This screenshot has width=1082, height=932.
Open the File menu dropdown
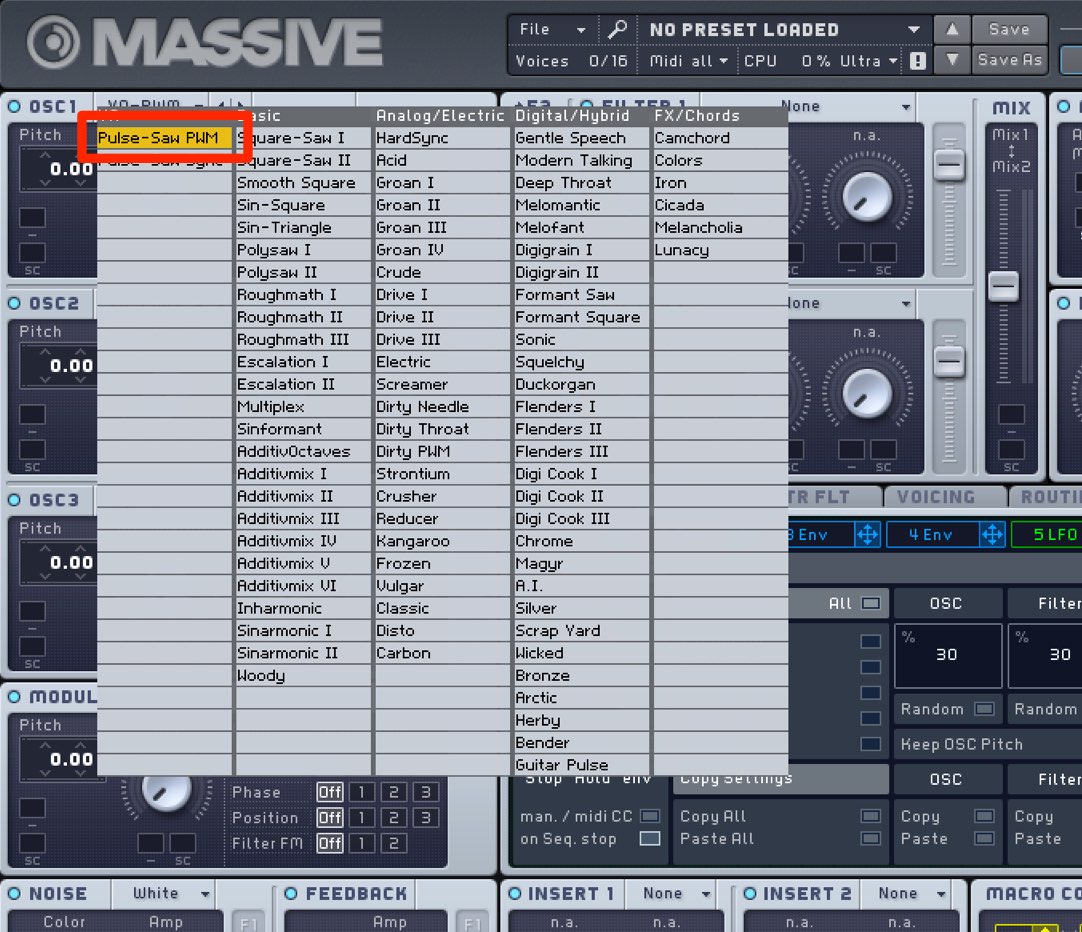552,29
